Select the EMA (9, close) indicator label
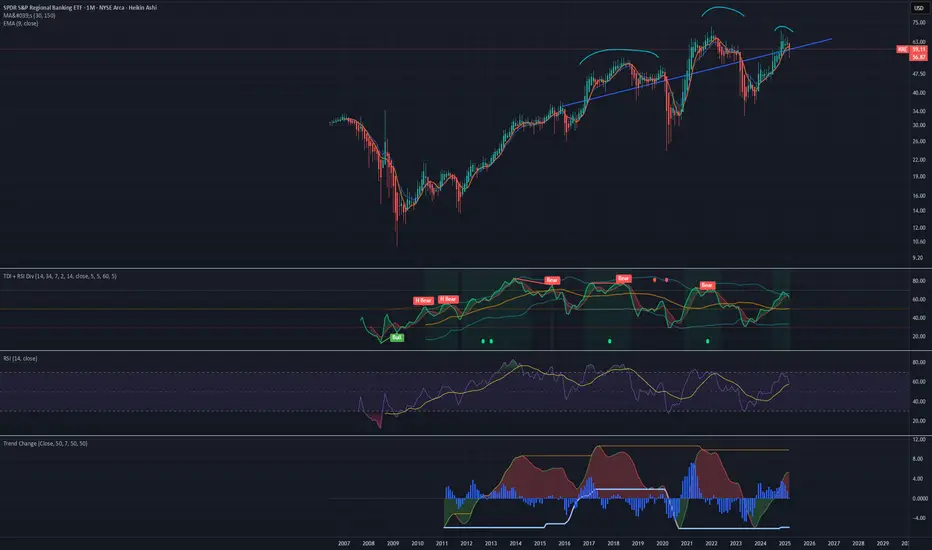 pyautogui.click(x=21, y=24)
